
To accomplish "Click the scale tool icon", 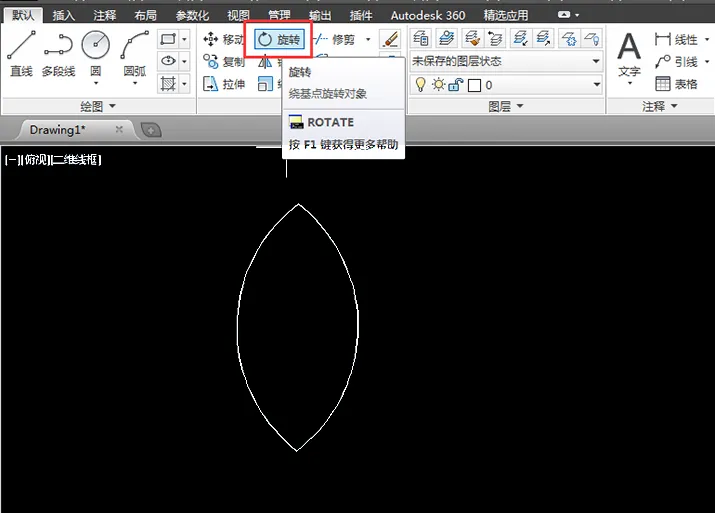I will [x=265, y=84].
